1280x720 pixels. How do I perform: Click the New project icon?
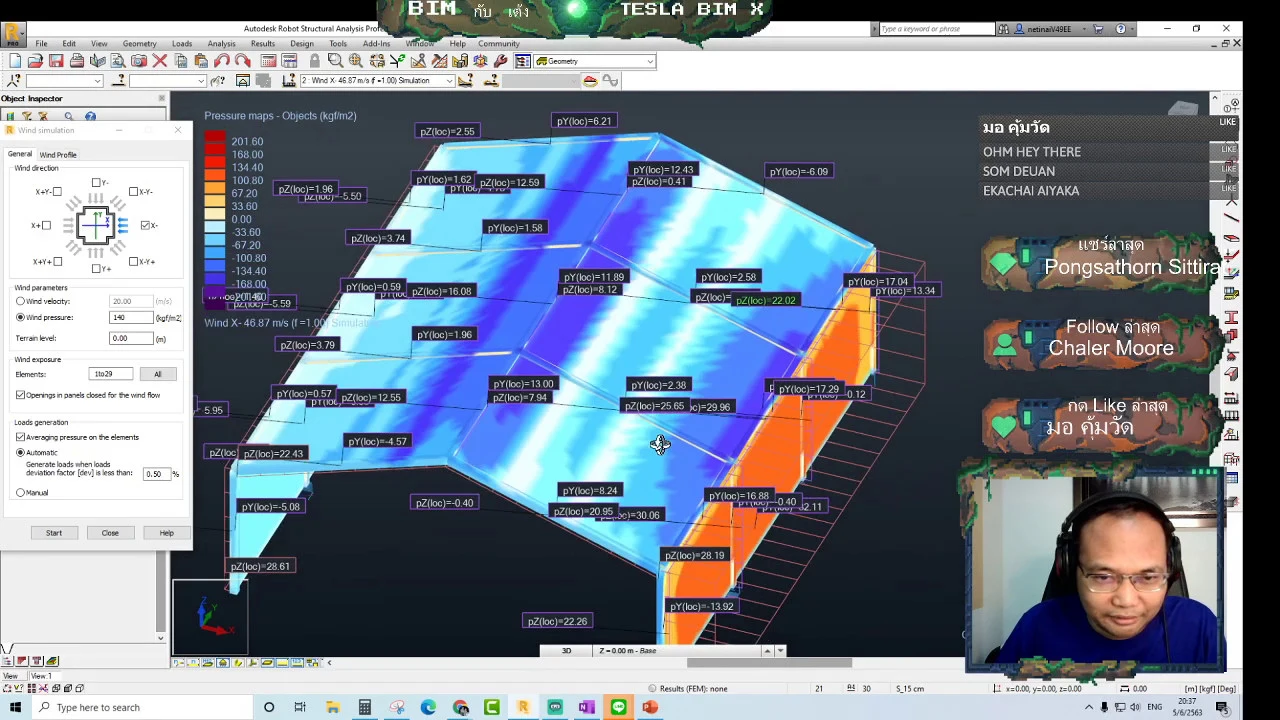14,61
